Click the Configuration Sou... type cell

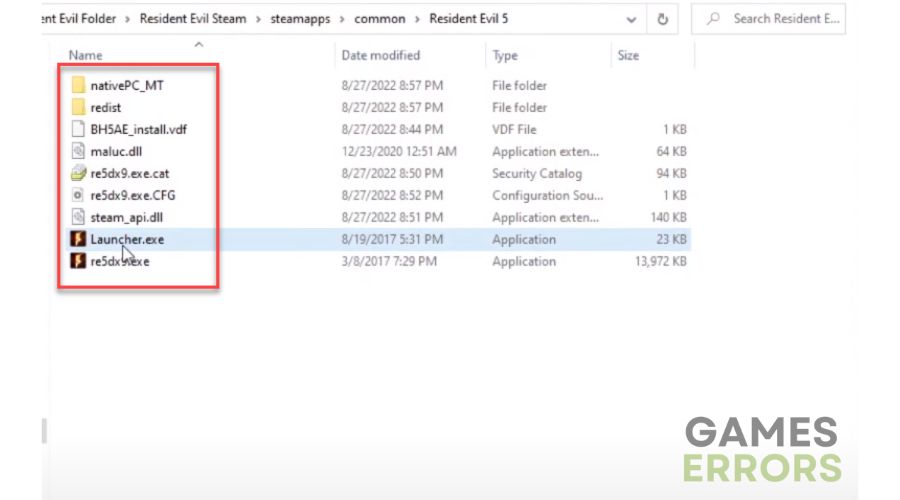(548, 195)
